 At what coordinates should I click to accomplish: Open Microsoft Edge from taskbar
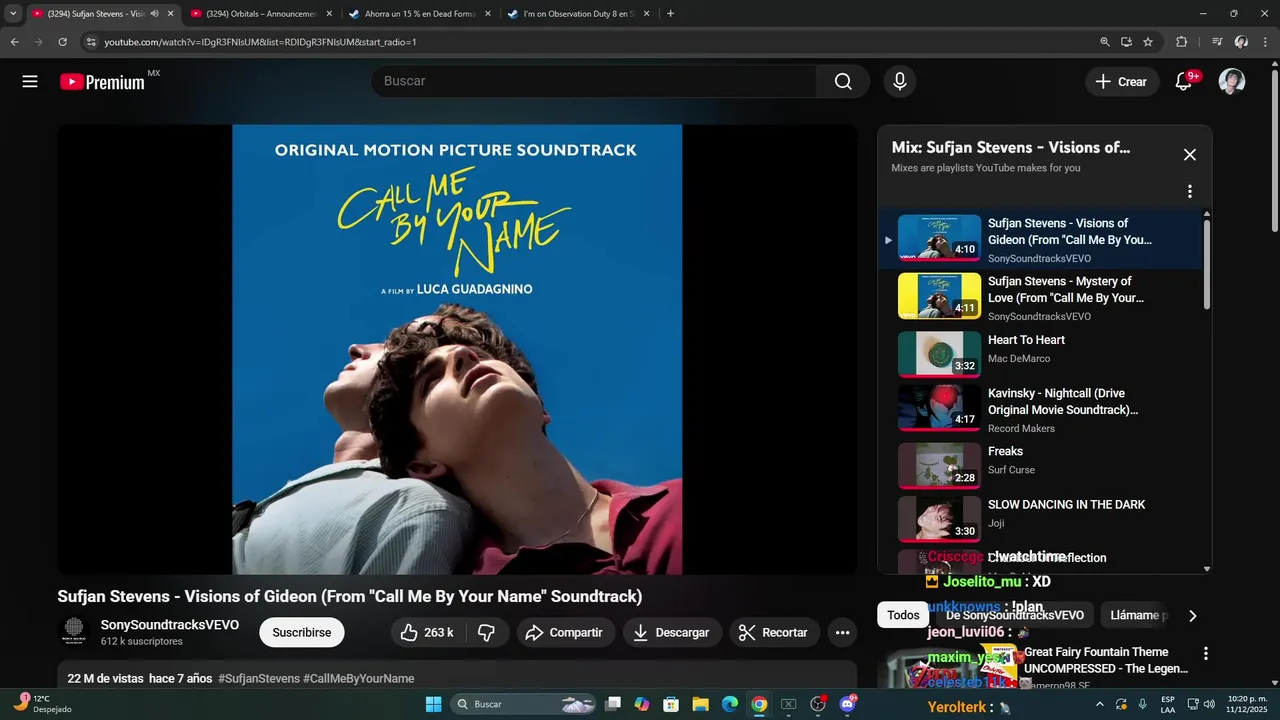730,704
